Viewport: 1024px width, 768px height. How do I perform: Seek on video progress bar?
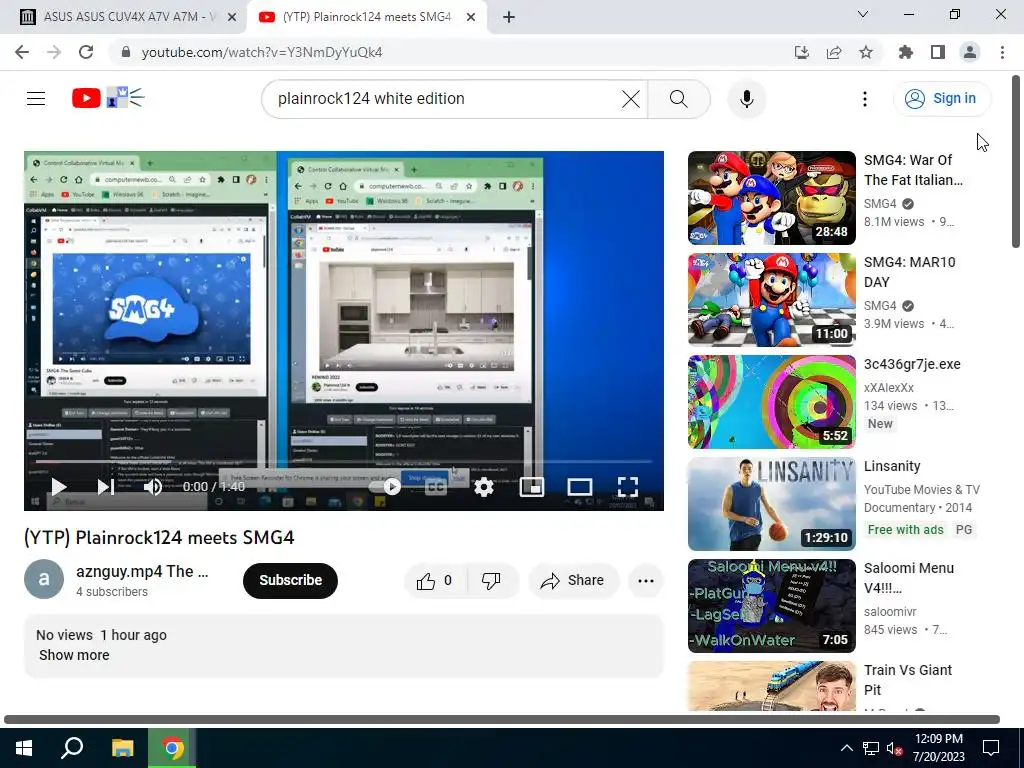tap(344, 462)
